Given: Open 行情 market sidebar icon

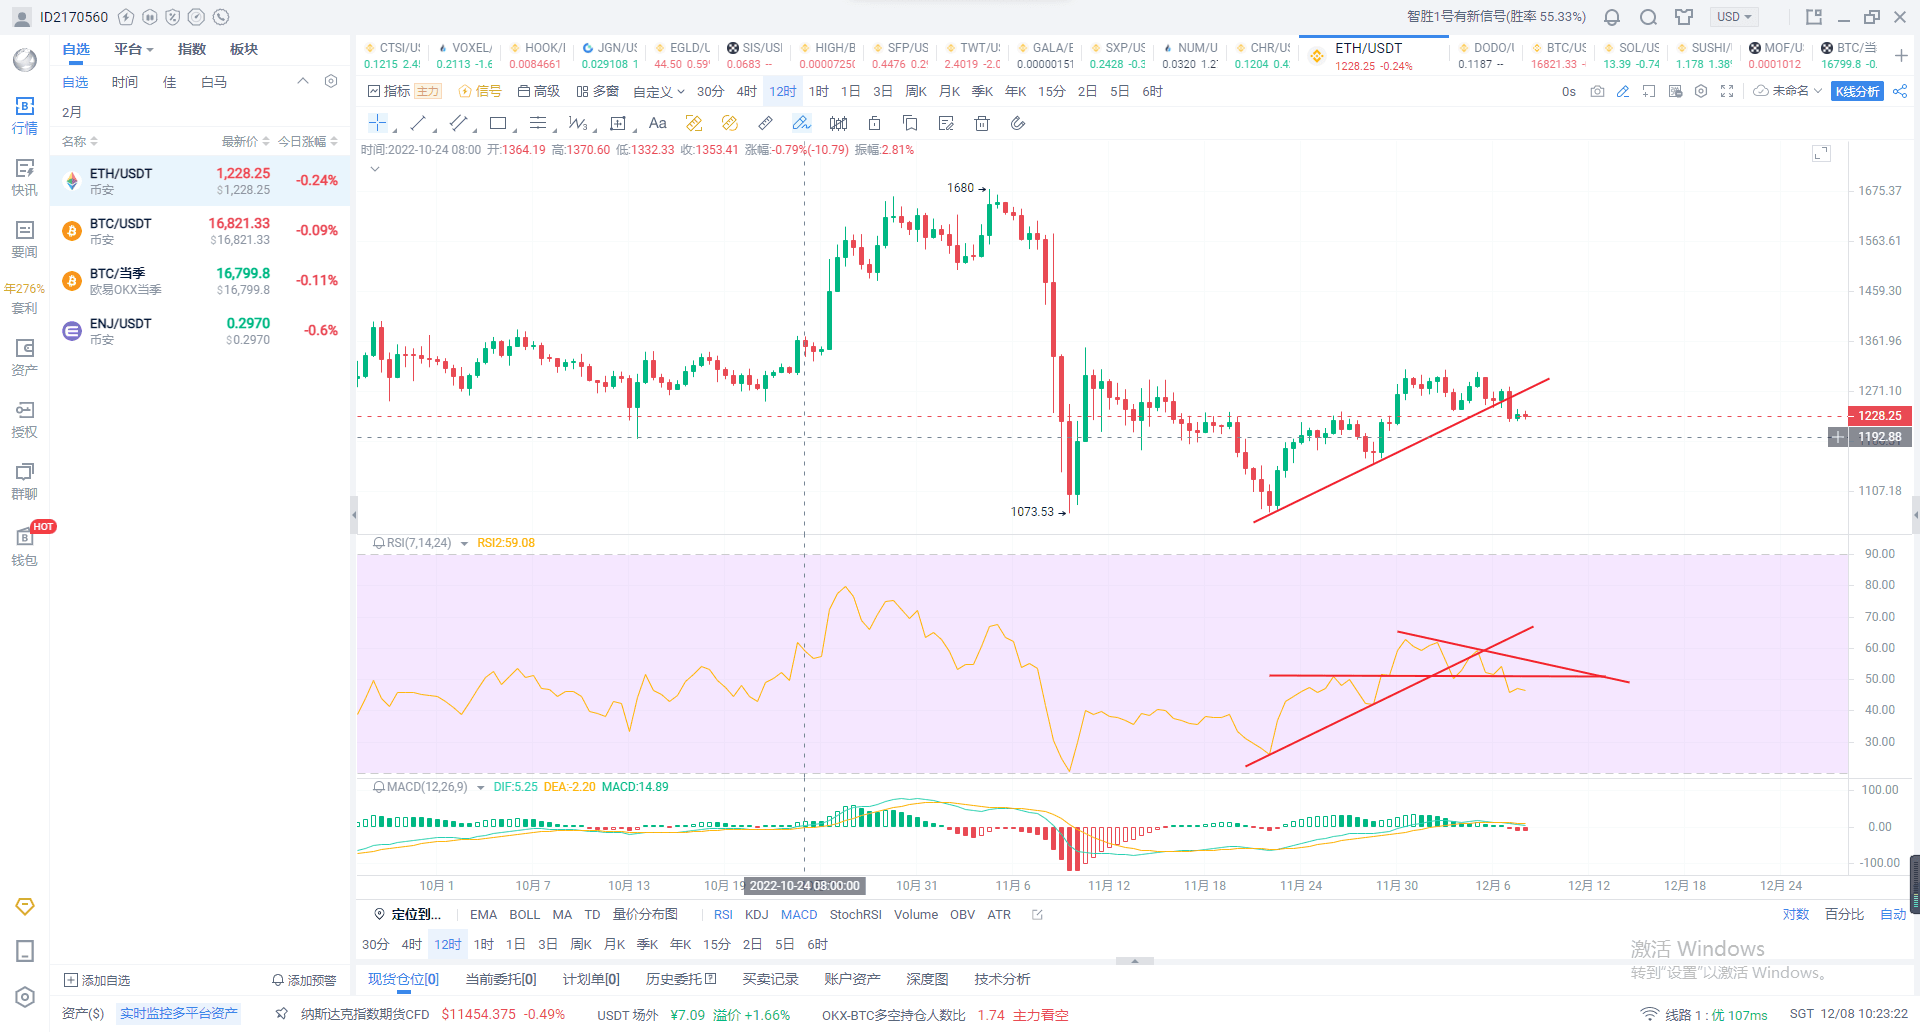Looking at the screenshot, I should tap(25, 115).
